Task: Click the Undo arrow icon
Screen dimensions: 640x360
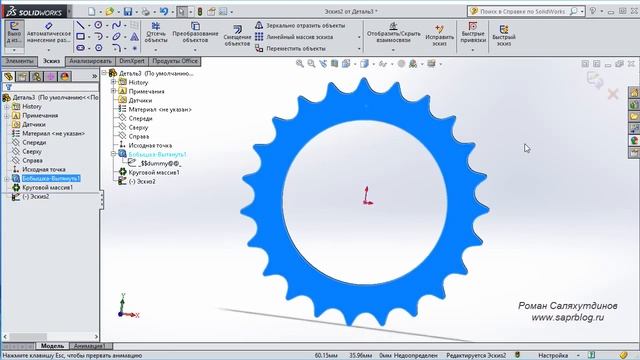Action: click(x=164, y=11)
